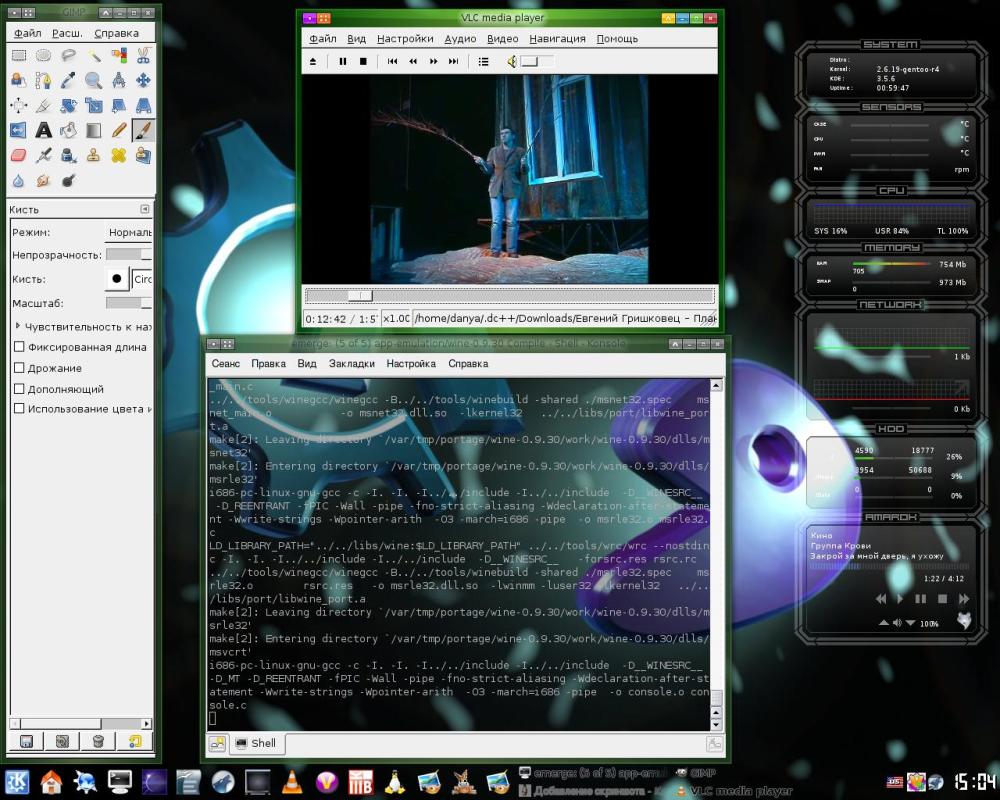
Task: Pick the Clone stamp tool
Action: 94,155
